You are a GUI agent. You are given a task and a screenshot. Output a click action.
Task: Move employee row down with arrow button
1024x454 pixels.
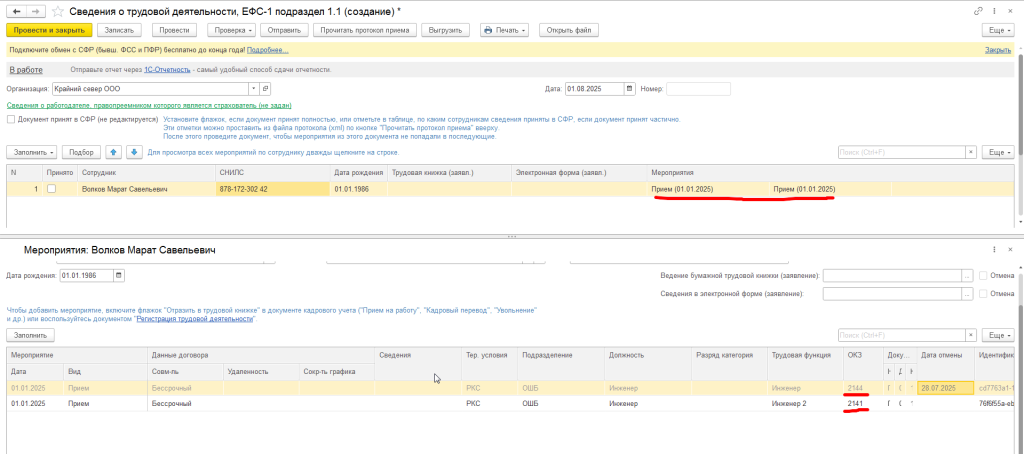[x=133, y=152]
